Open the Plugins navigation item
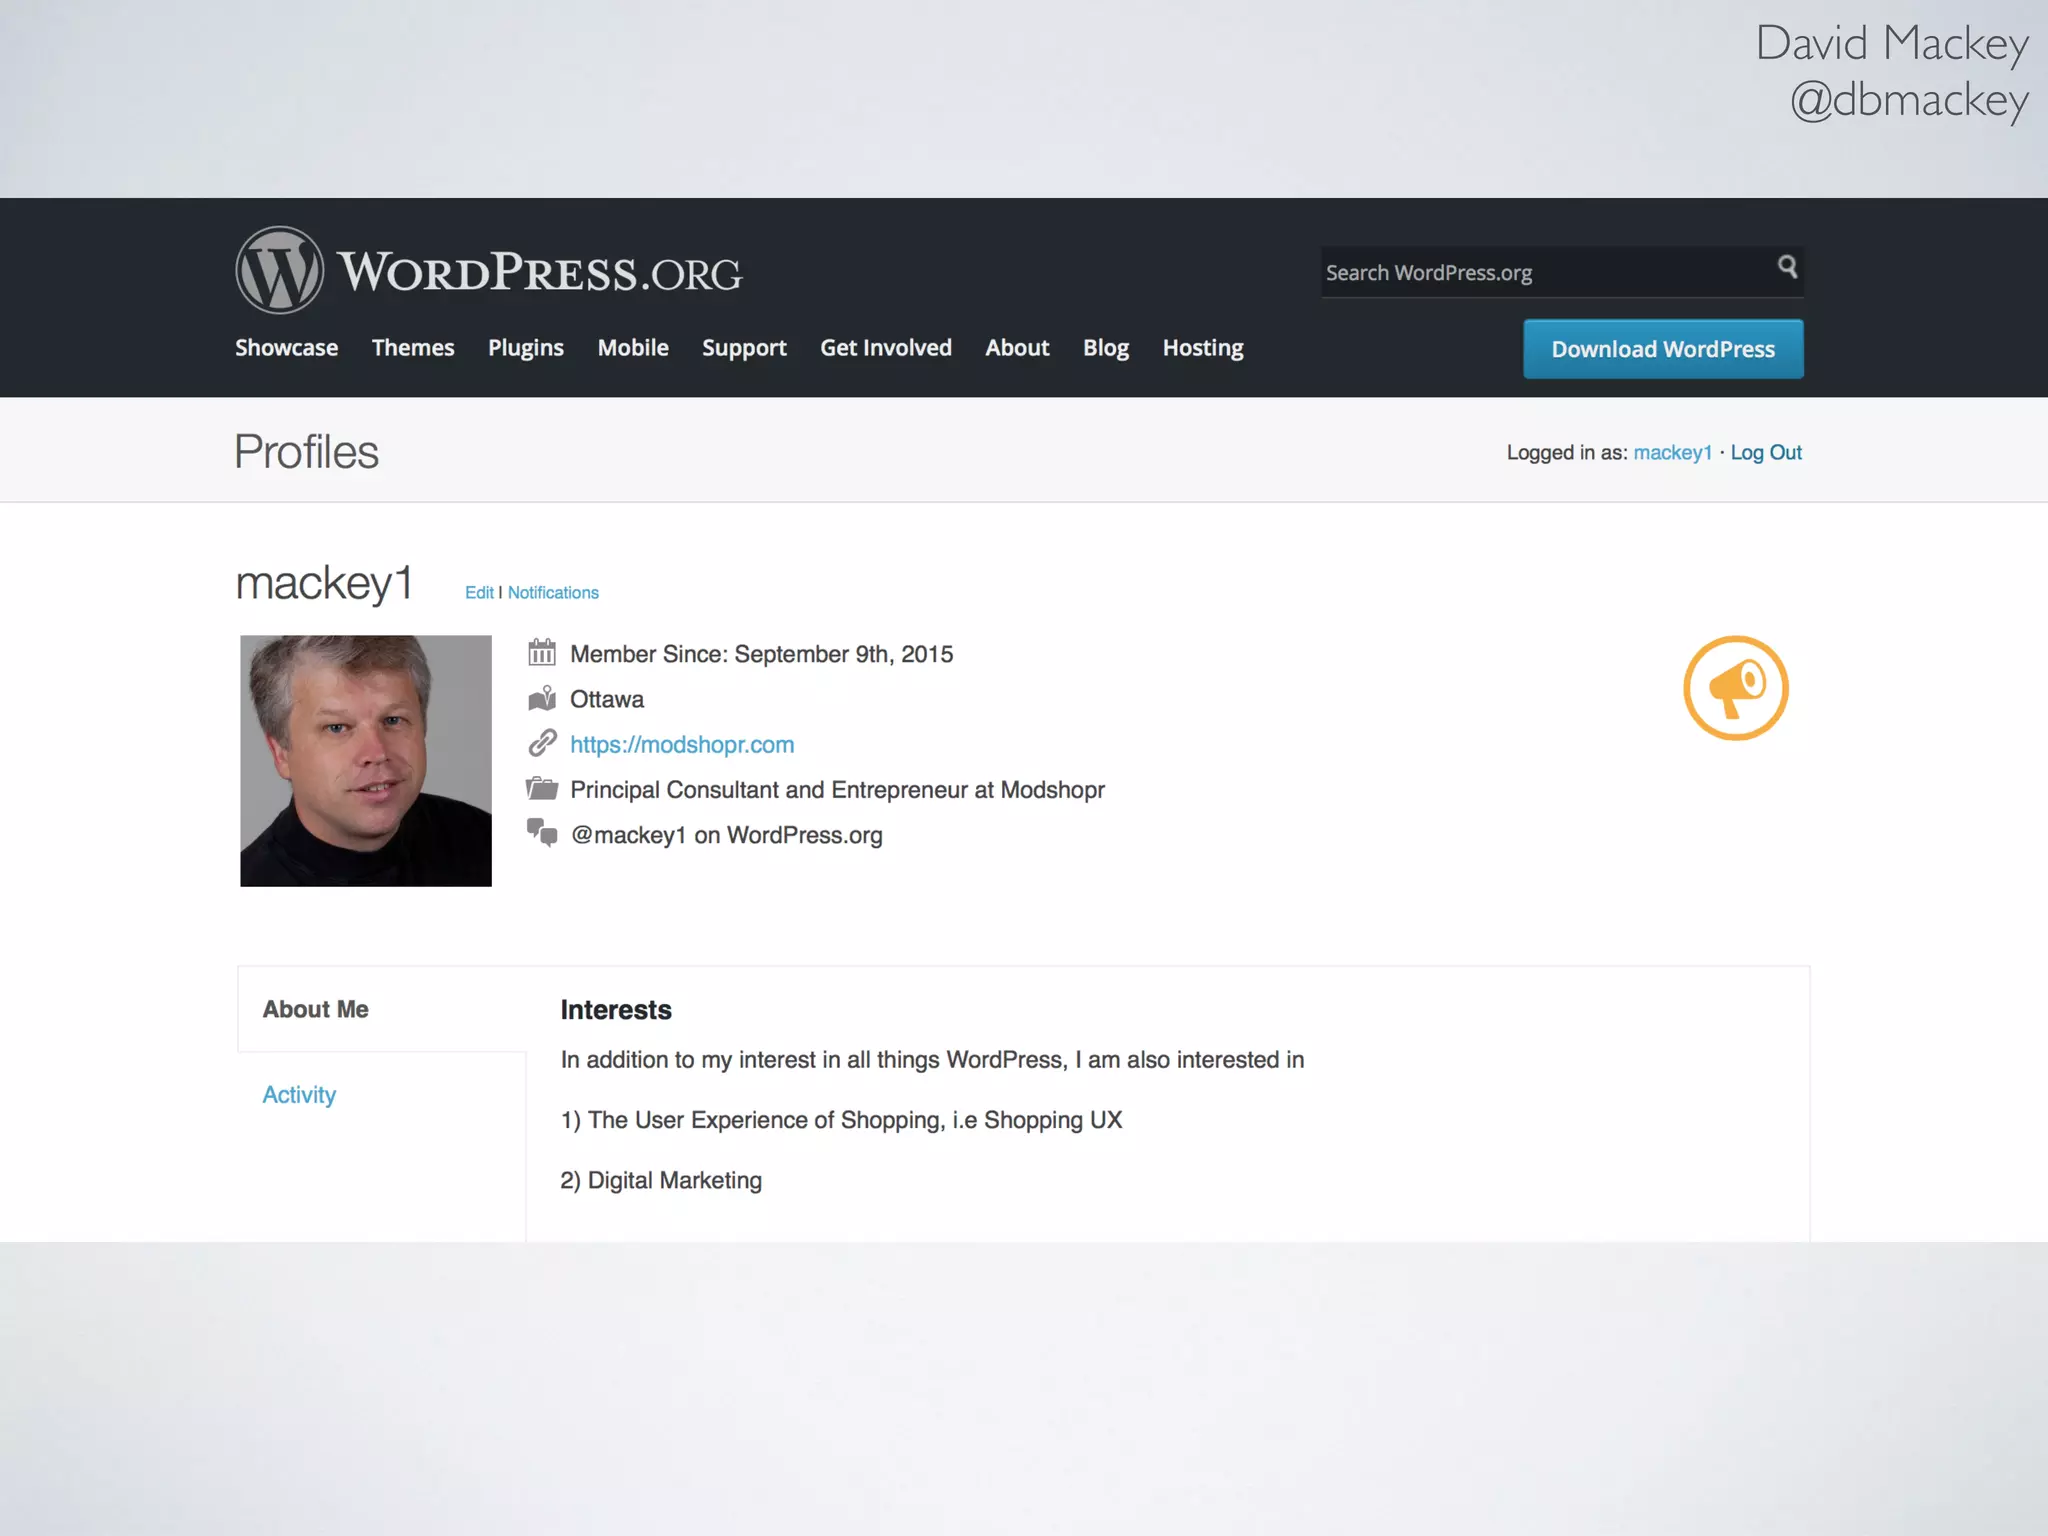This screenshot has width=2048, height=1536. pos(526,348)
